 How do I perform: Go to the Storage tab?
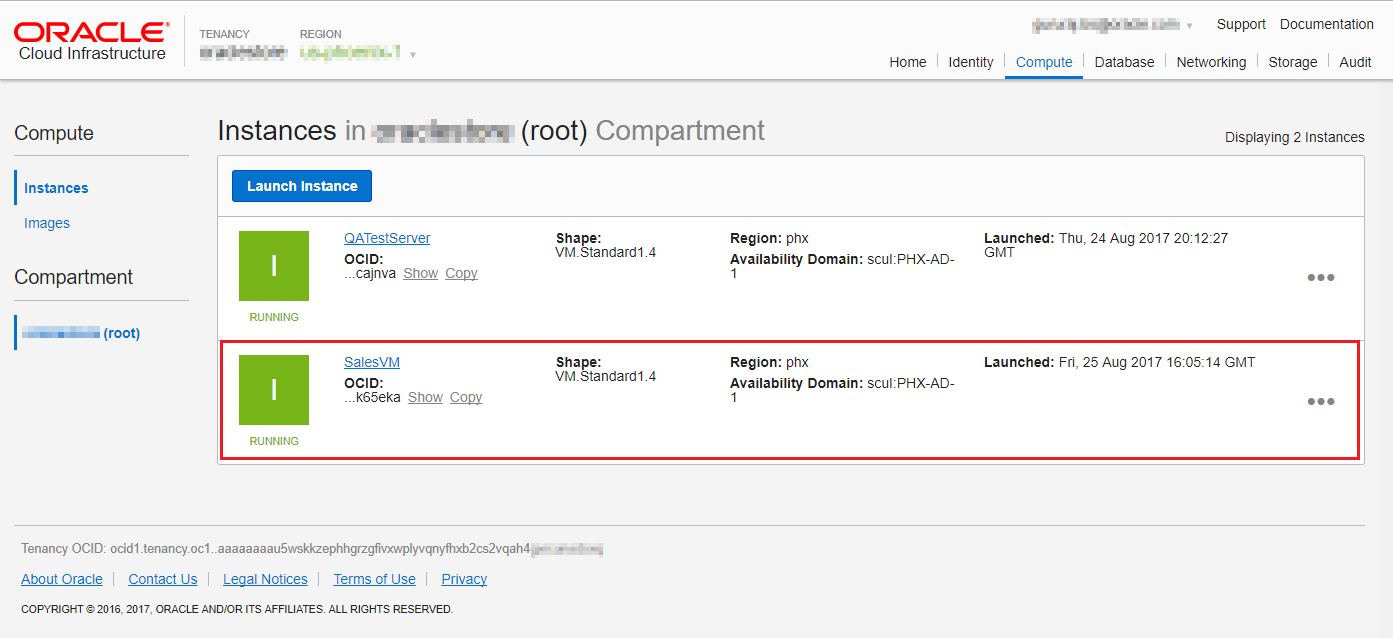[x=1292, y=62]
